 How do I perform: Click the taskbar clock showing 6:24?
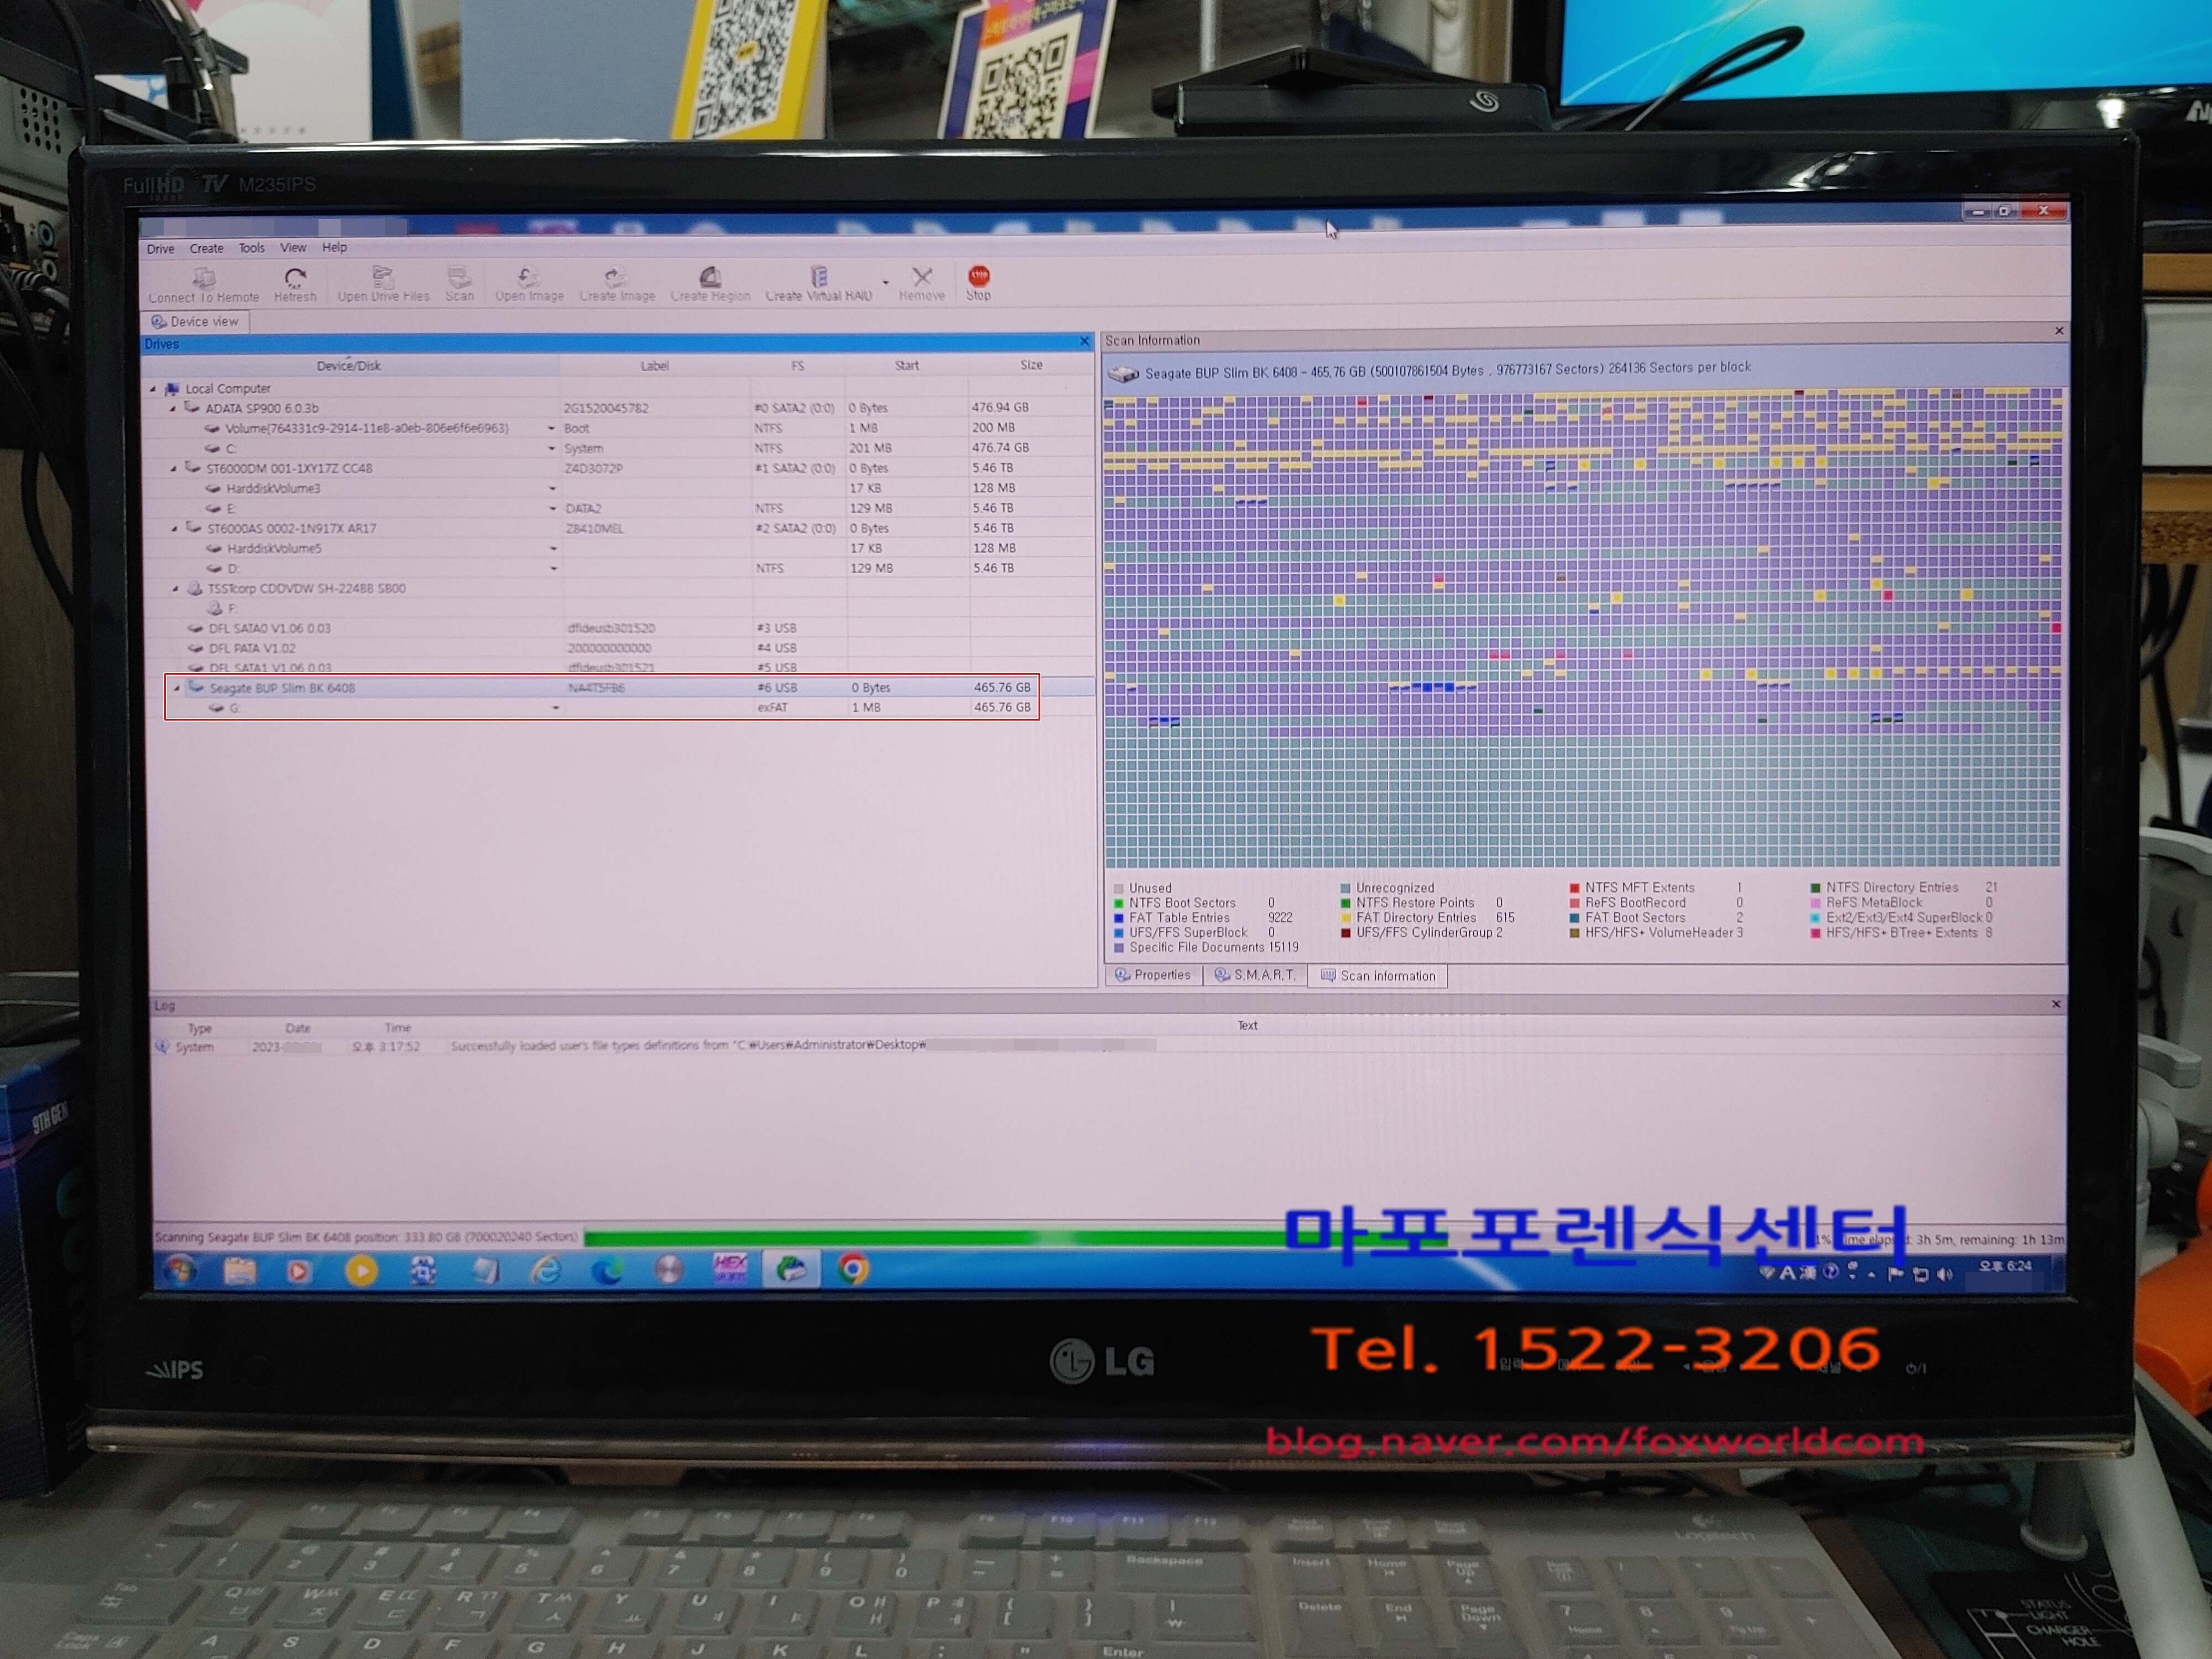[x=2005, y=1266]
